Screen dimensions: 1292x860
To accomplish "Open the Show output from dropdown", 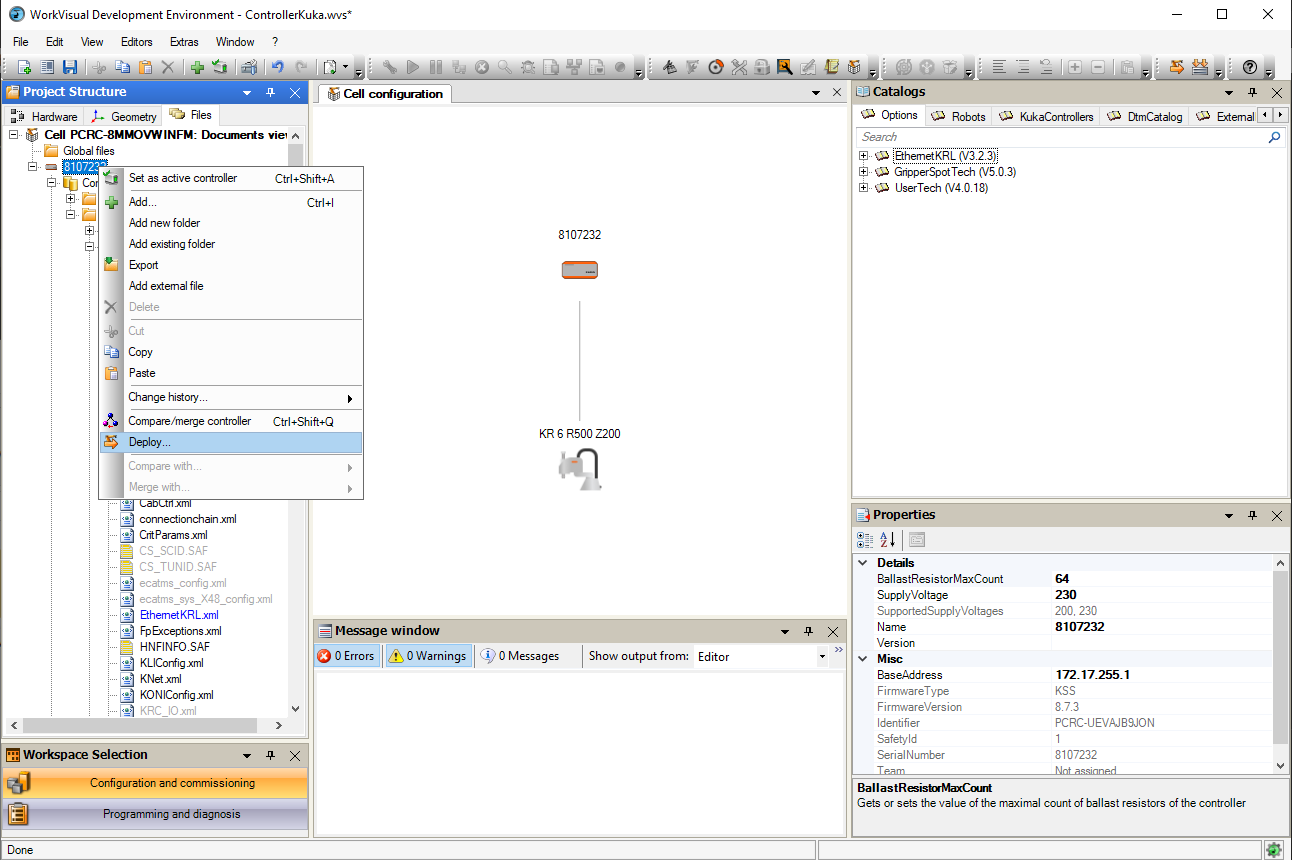I will point(822,657).
